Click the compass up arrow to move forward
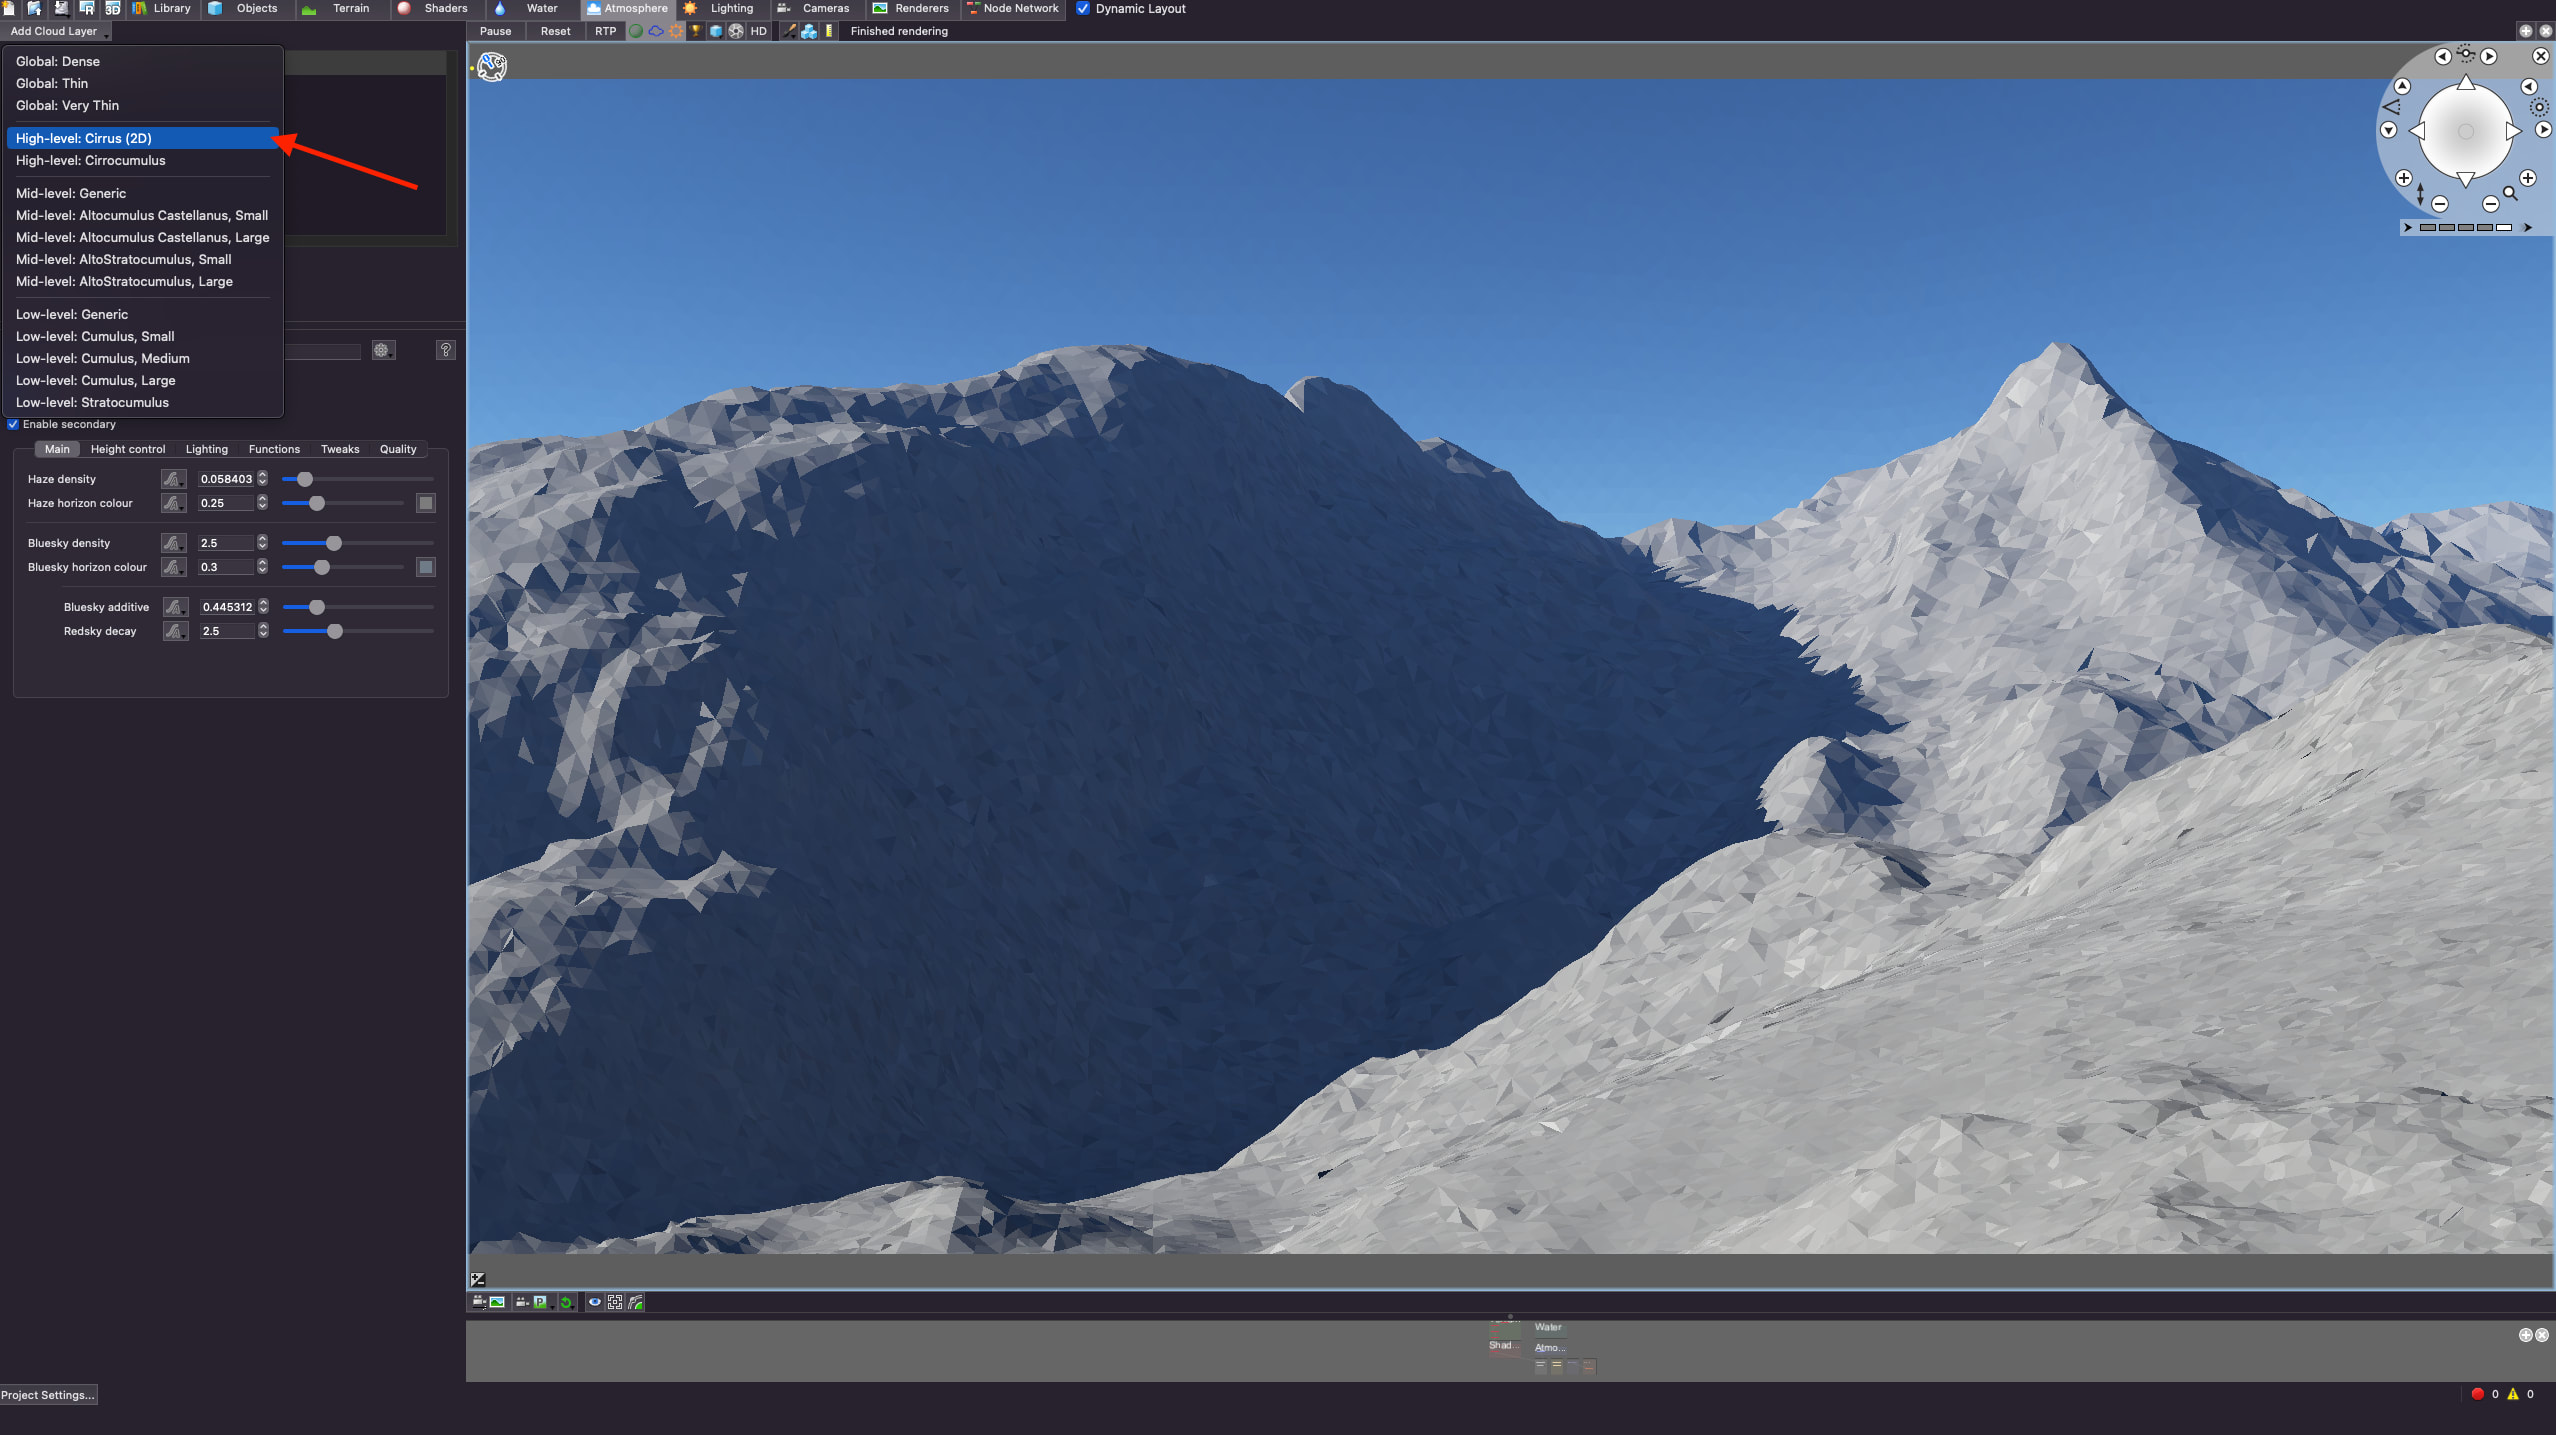The height and width of the screenshot is (1435, 2556). tap(2466, 84)
